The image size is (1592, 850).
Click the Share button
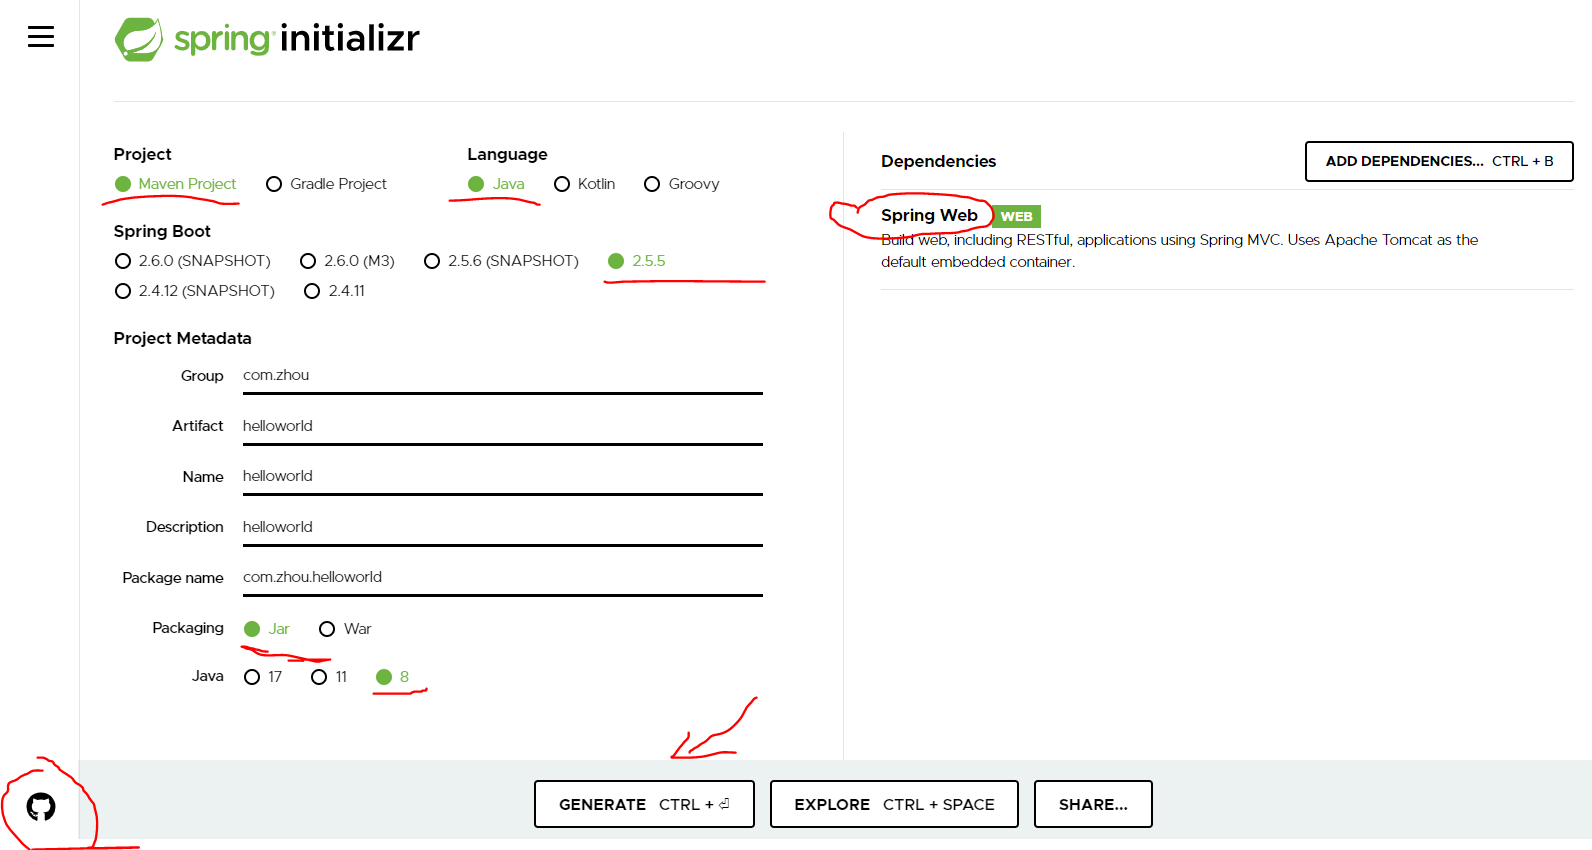click(x=1093, y=804)
